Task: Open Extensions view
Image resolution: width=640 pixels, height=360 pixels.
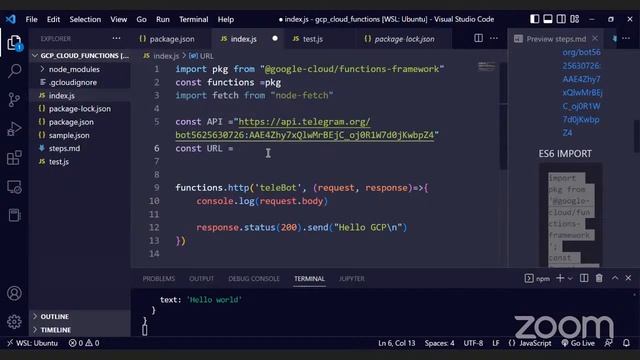Action: pyautogui.click(x=14, y=157)
